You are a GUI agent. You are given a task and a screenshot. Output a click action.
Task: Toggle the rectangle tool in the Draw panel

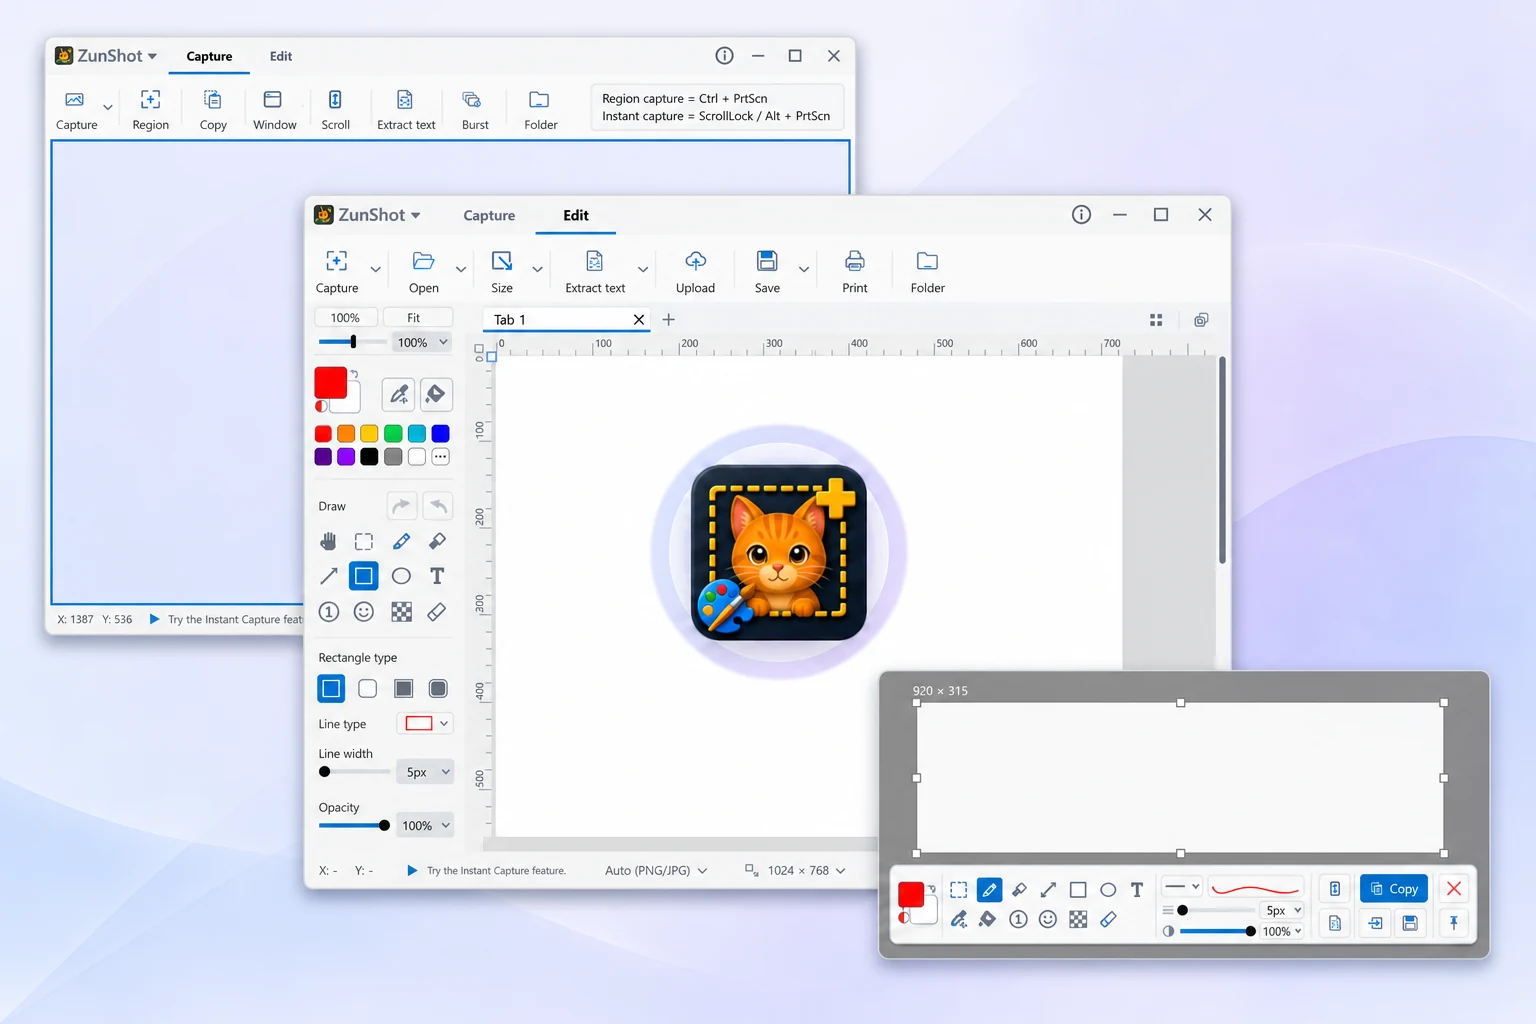point(364,576)
